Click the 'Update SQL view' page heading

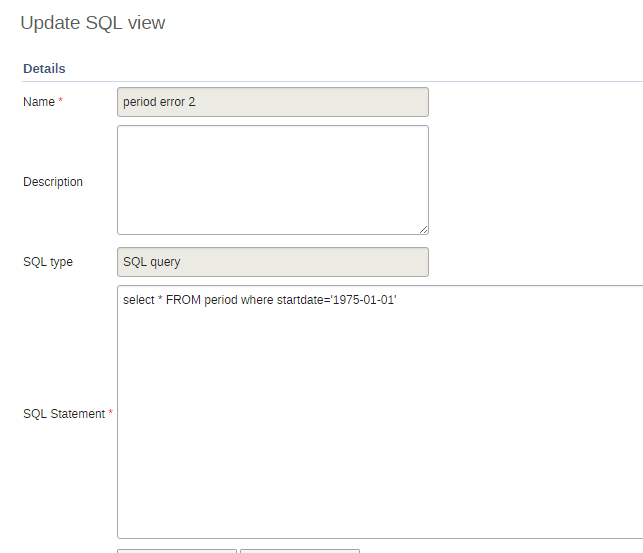(93, 23)
